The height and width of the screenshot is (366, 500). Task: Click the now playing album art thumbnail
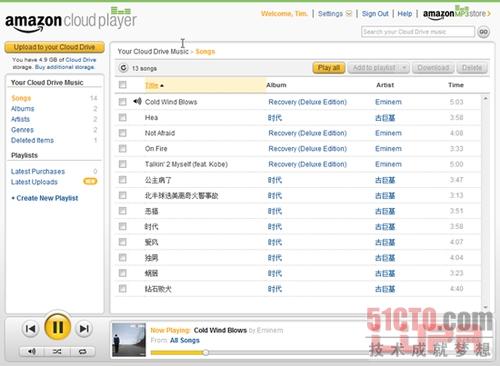pyautogui.click(x=129, y=339)
